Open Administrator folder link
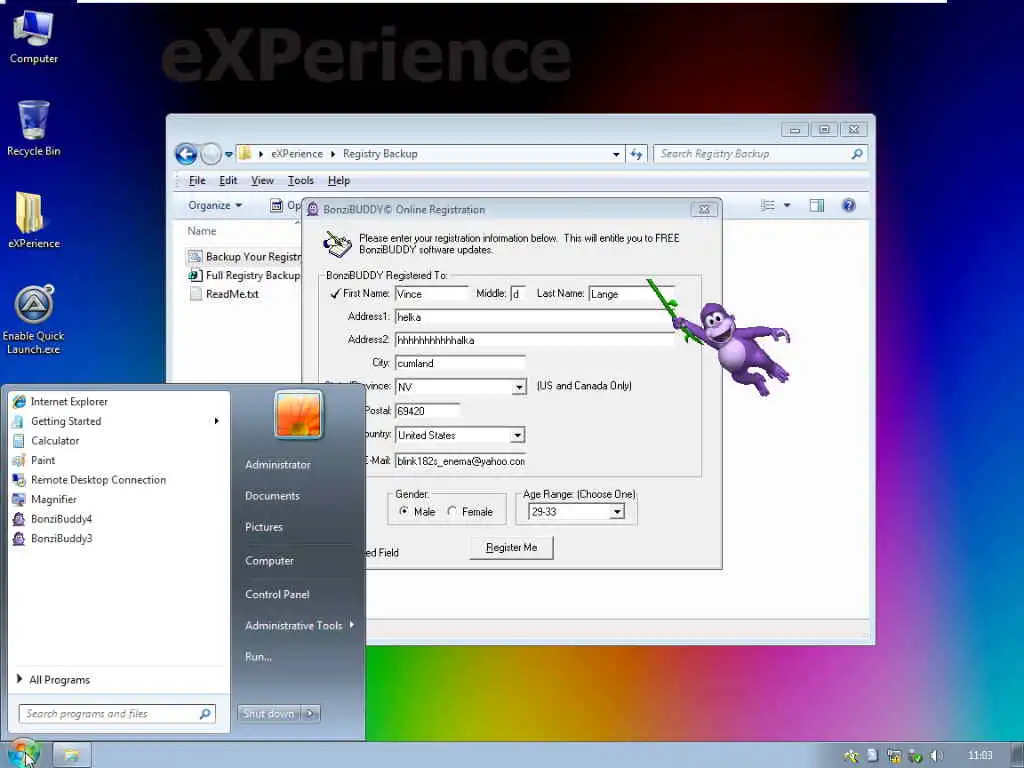 click(278, 464)
